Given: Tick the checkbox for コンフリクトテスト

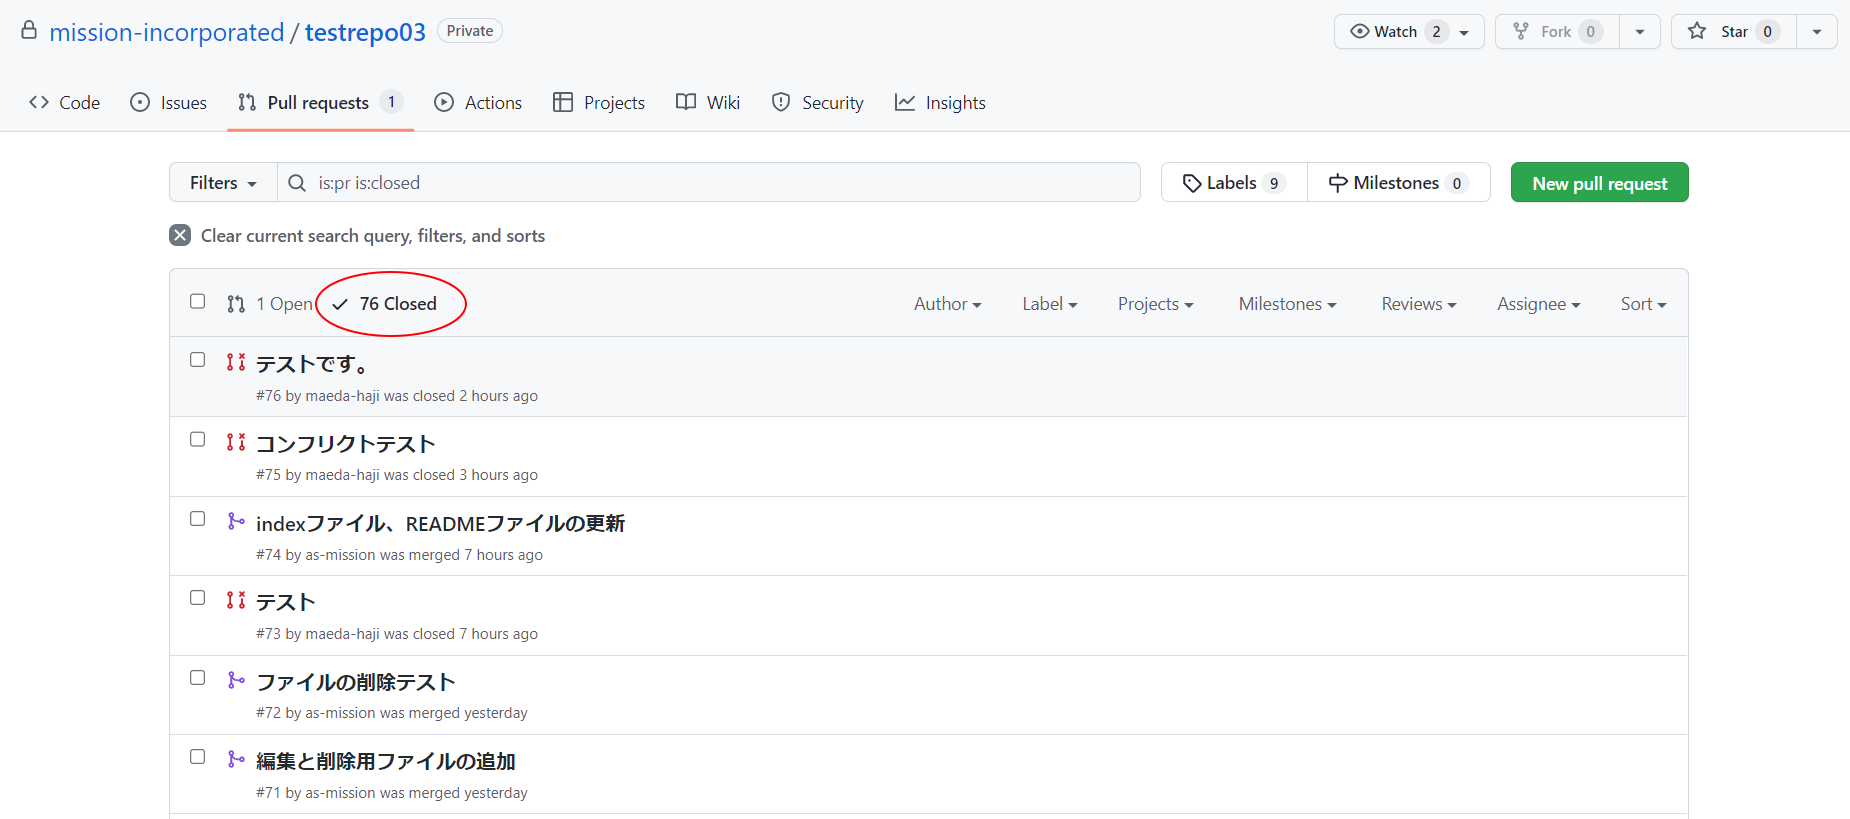Looking at the screenshot, I should click(x=198, y=440).
